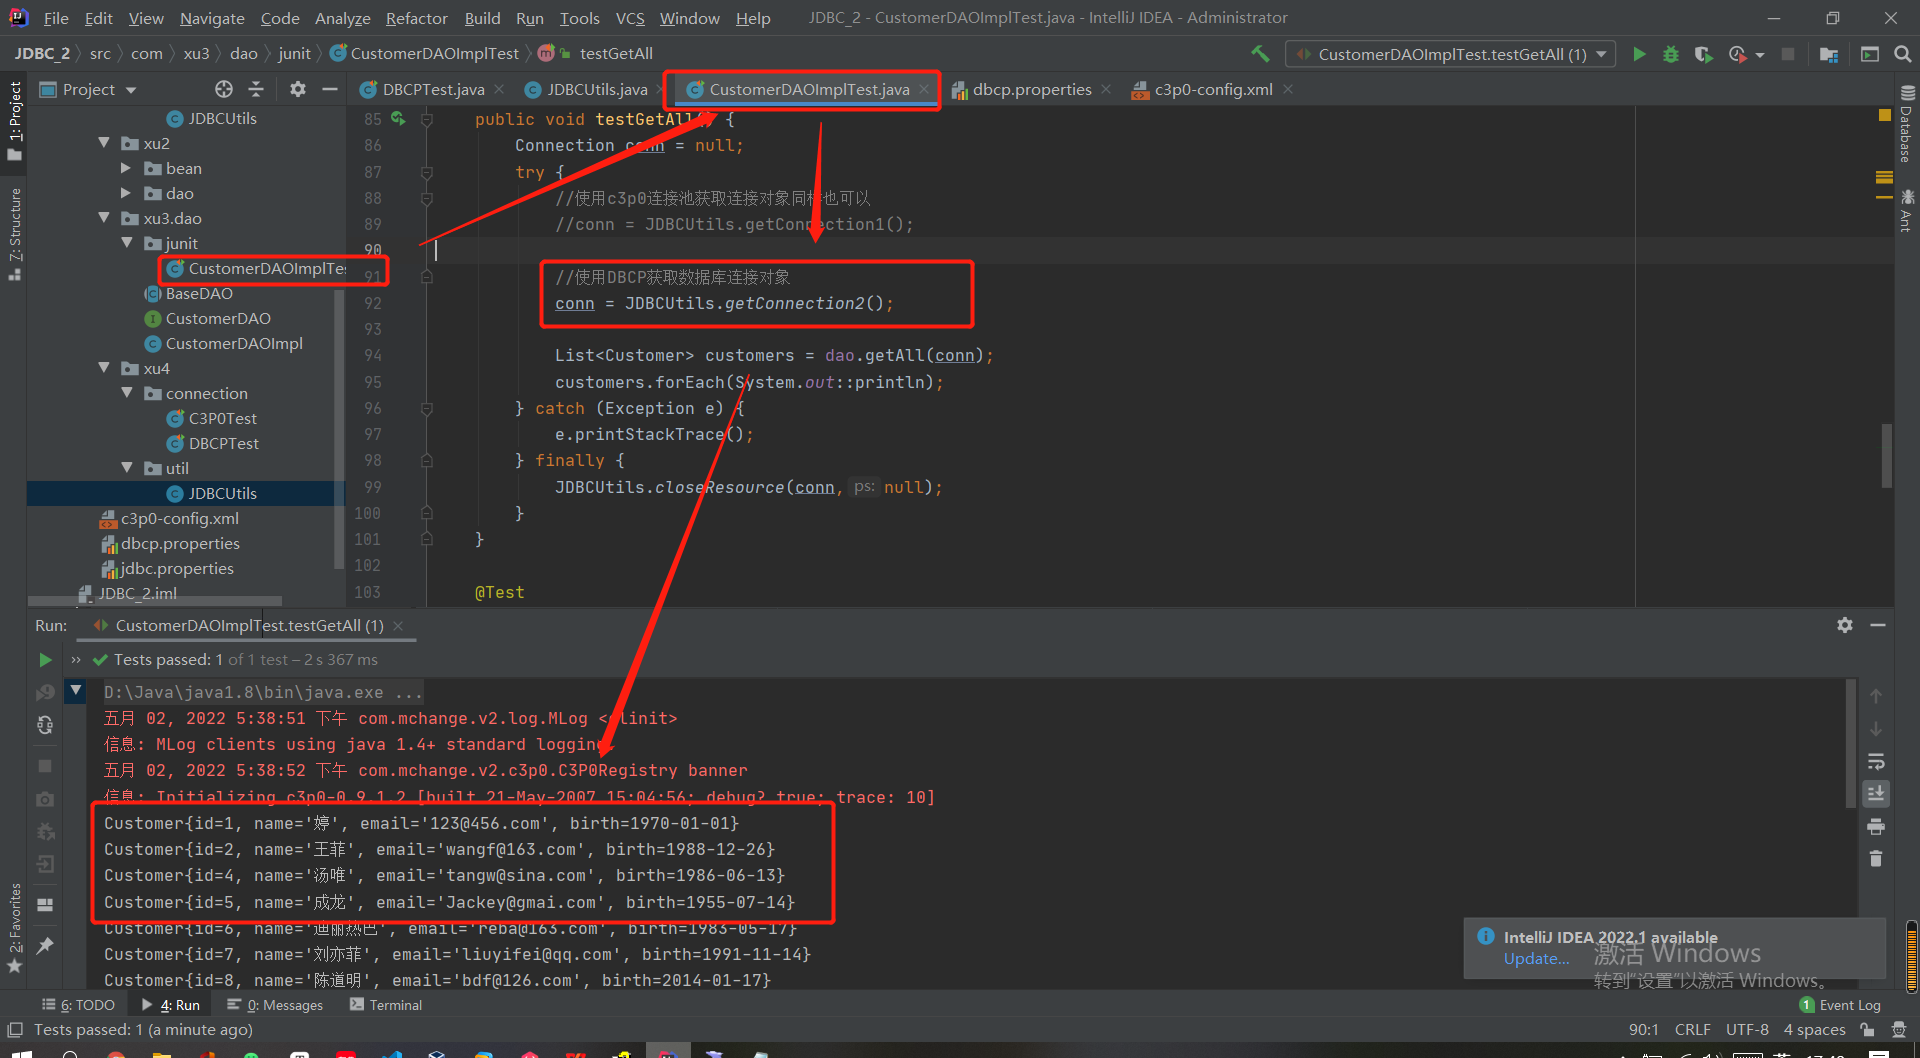Collapse the junit folder
Image resolution: width=1920 pixels, height=1058 pixels.
point(127,243)
